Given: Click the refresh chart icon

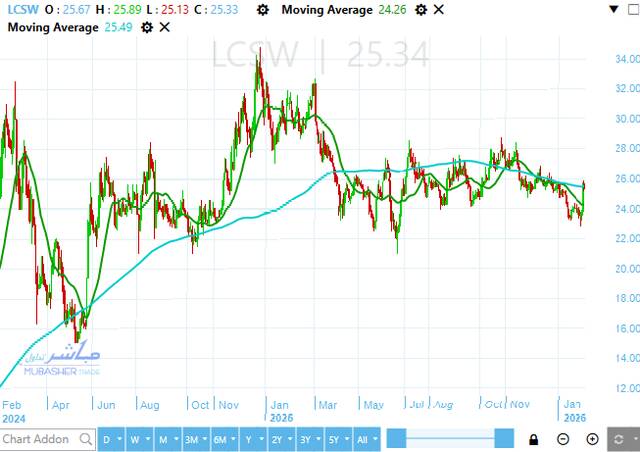Looking at the screenshot, I should click(x=621, y=439).
